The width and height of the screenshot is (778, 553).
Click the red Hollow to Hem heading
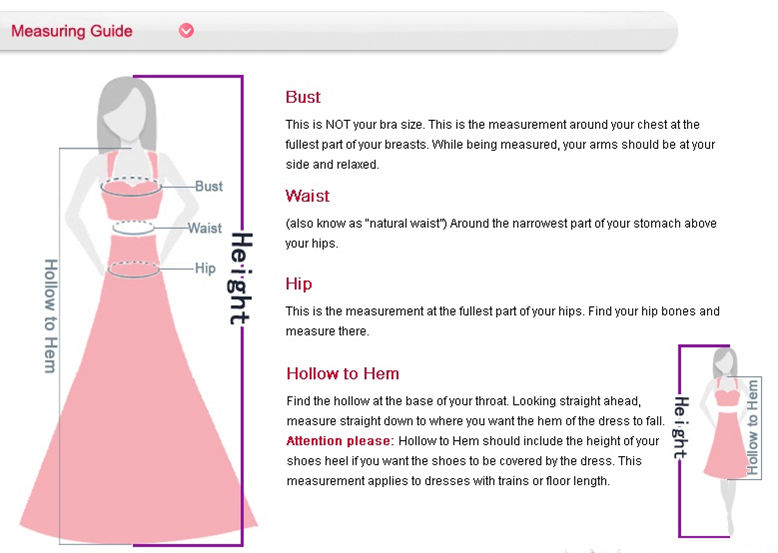point(342,374)
